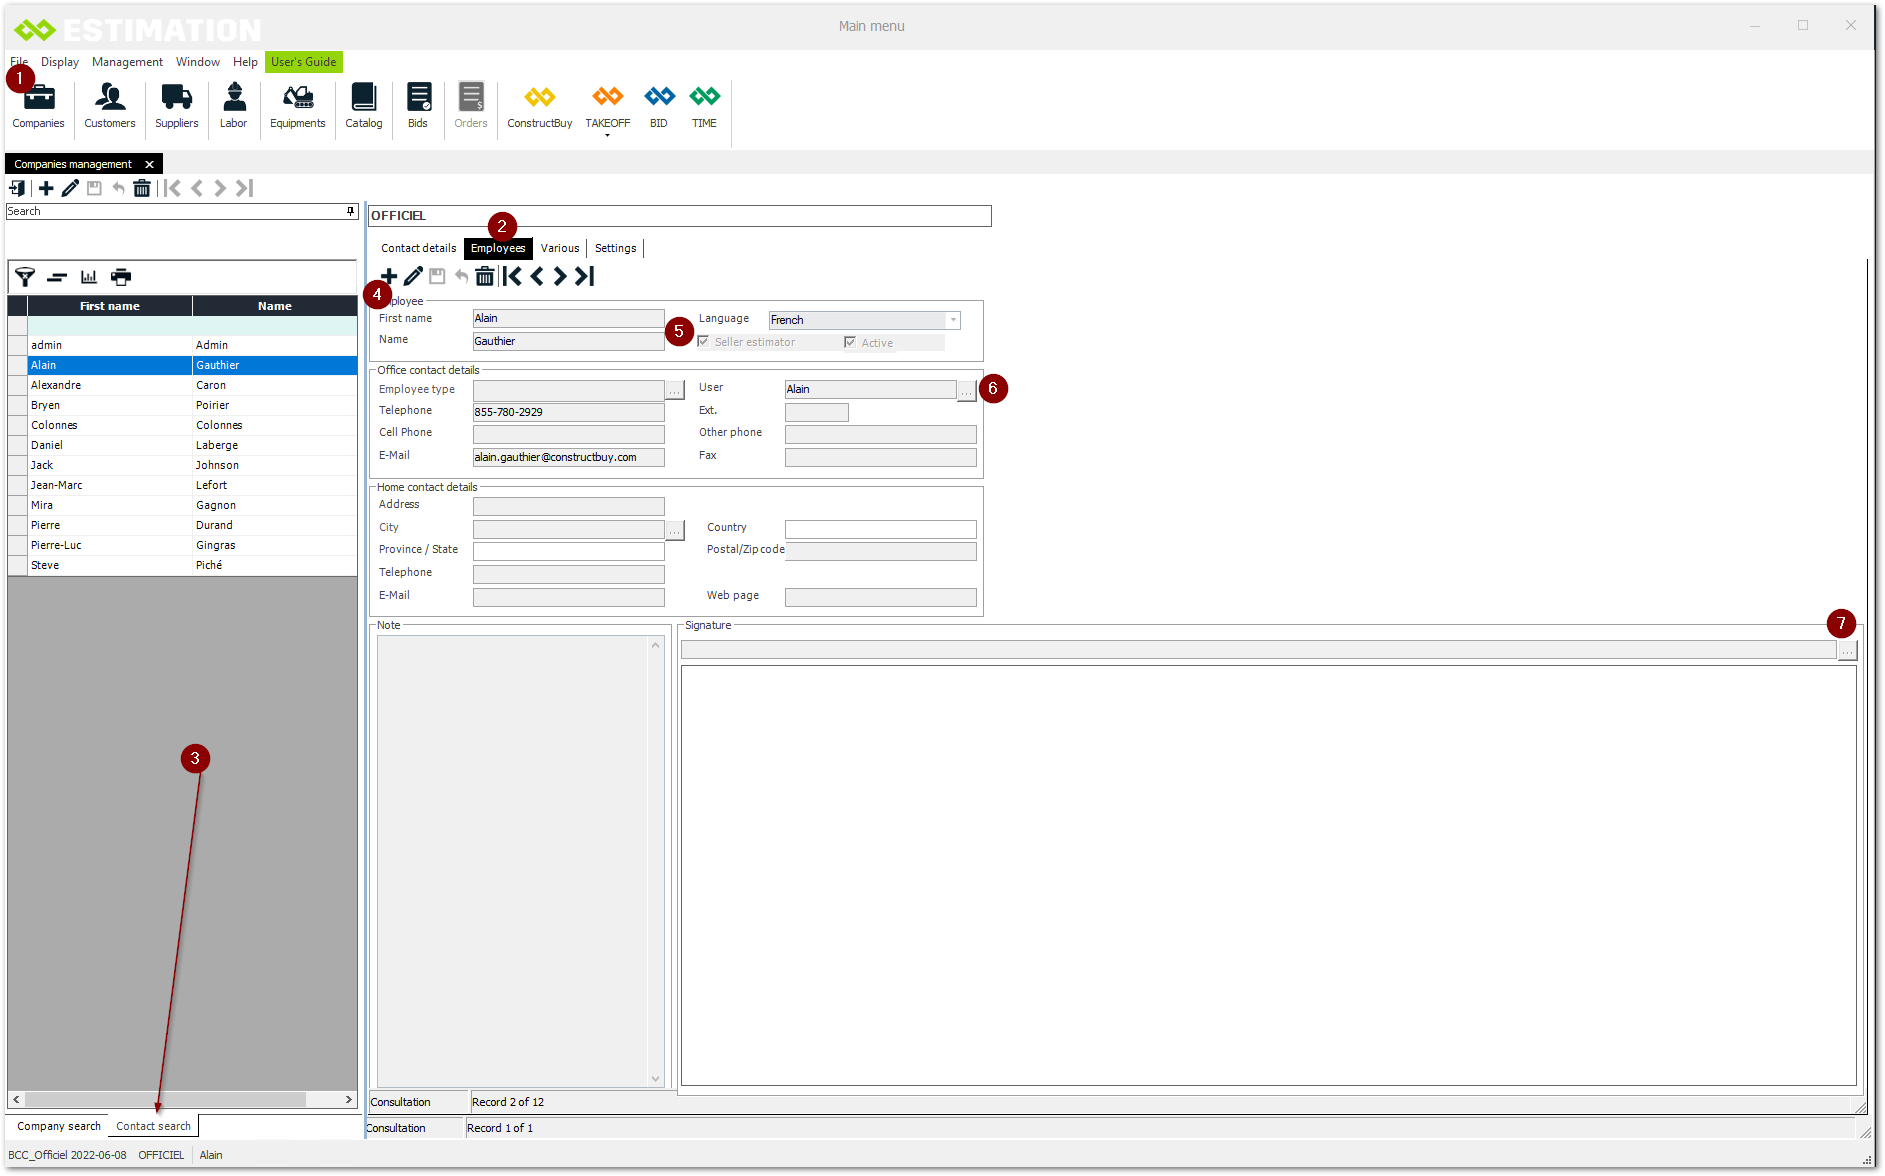Click the User's Guide button
Viewport: 1885px width, 1176px height.
(303, 62)
